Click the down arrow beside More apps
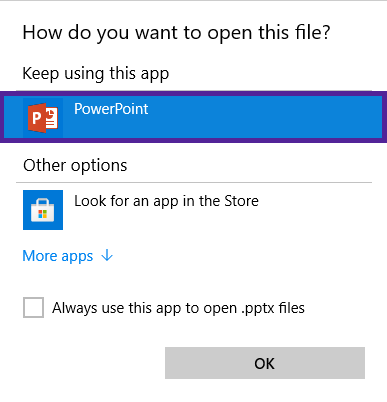This screenshot has width=387, height=402. click(107, 256)
